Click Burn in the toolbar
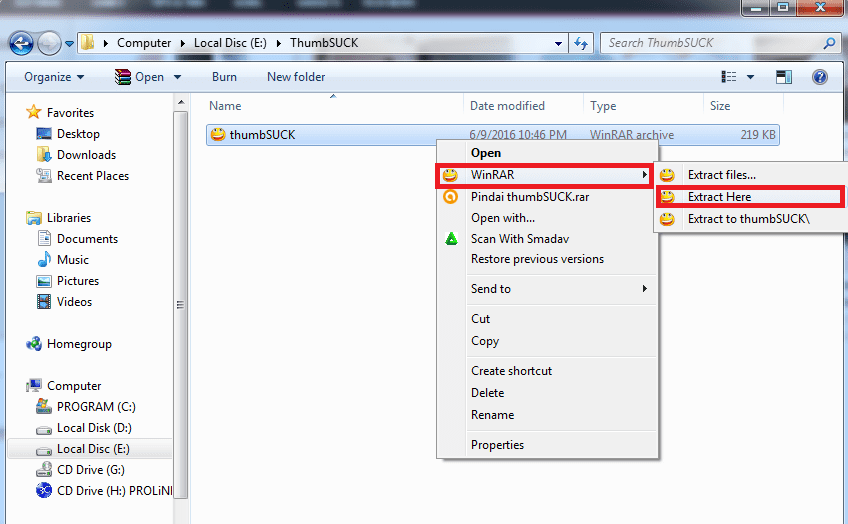 tap(224, 77)
